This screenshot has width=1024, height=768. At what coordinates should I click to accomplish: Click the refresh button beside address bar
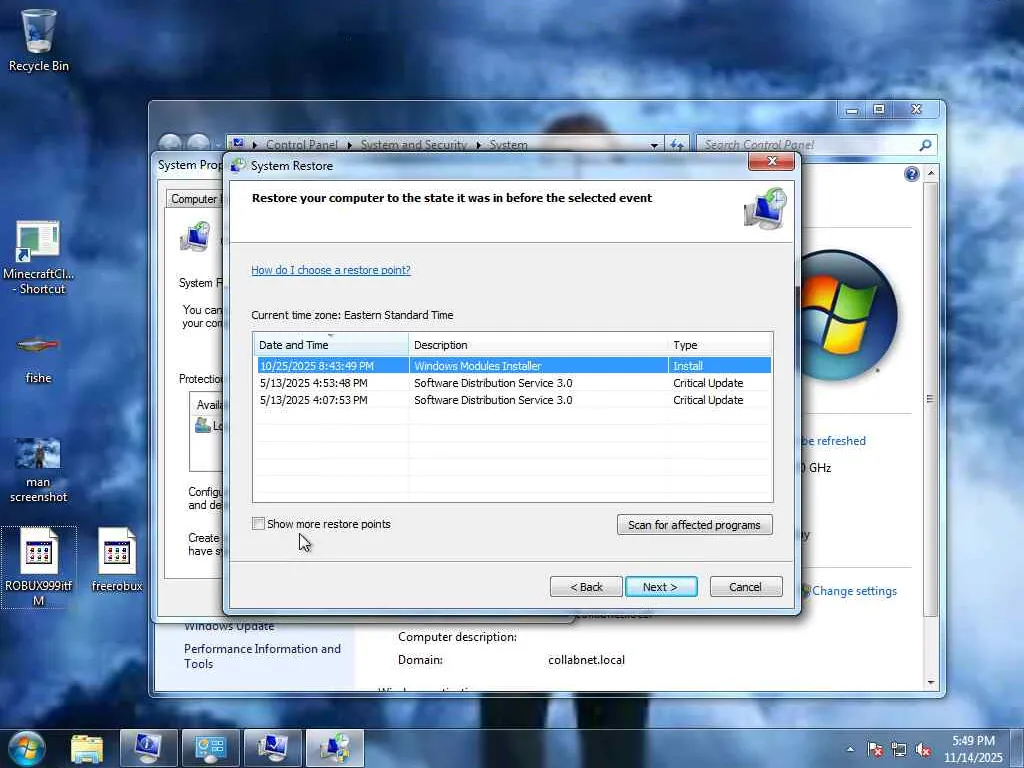(677, 145)
